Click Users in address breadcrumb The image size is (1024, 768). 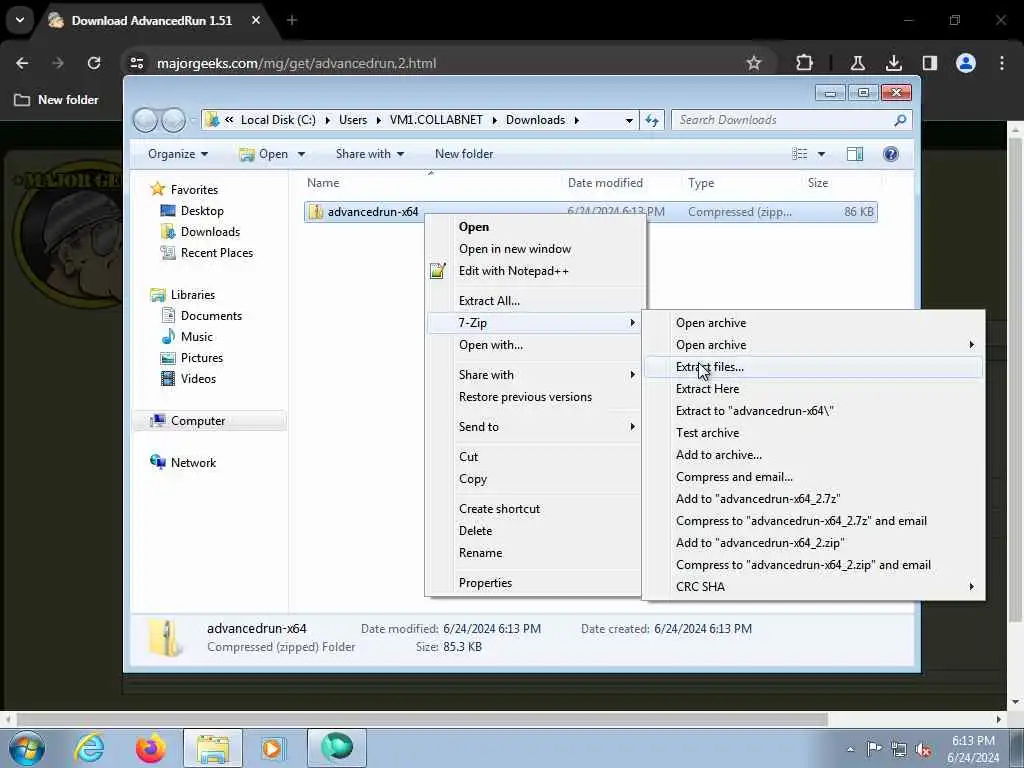pos(353,120)
